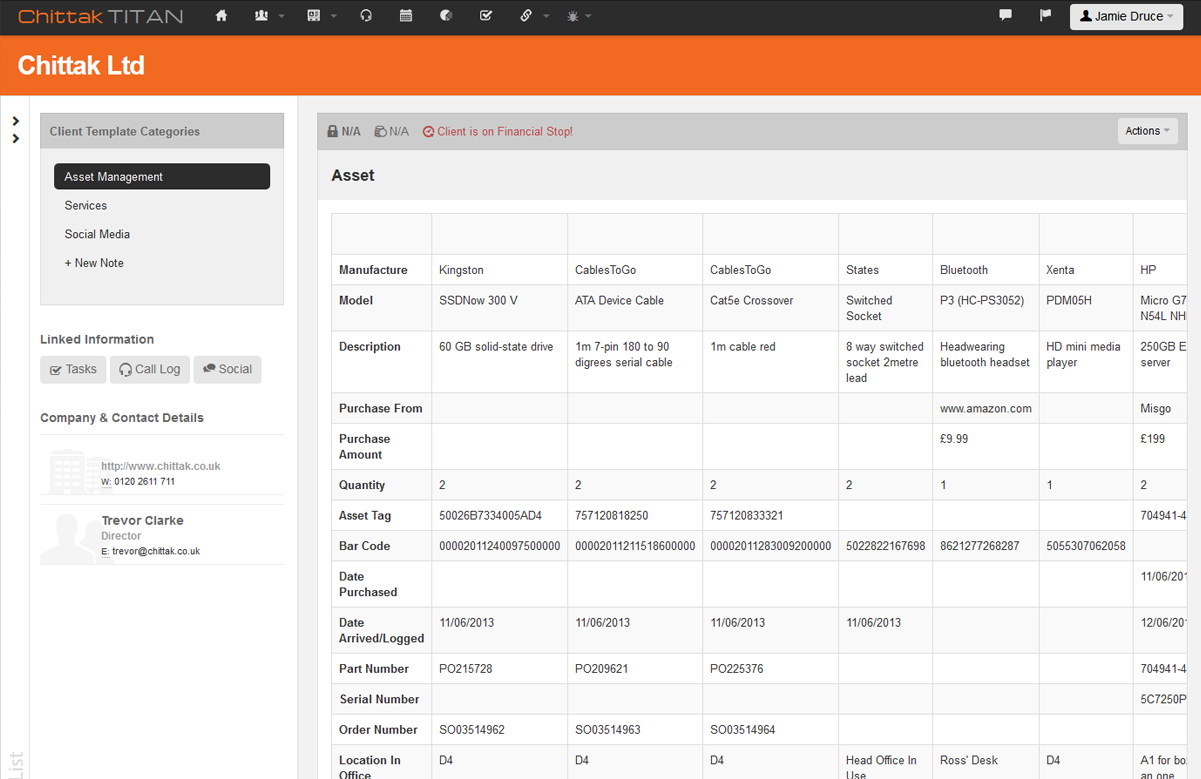
Task: Click the www.amazon.com purchase source cell
Action: pos(986,408)
